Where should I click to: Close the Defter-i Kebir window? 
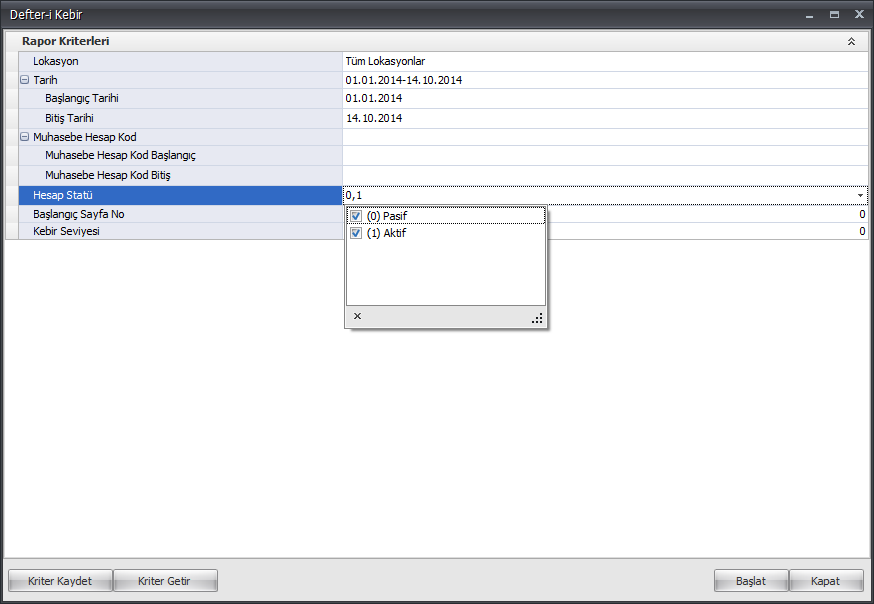click(x=859, y=15)
